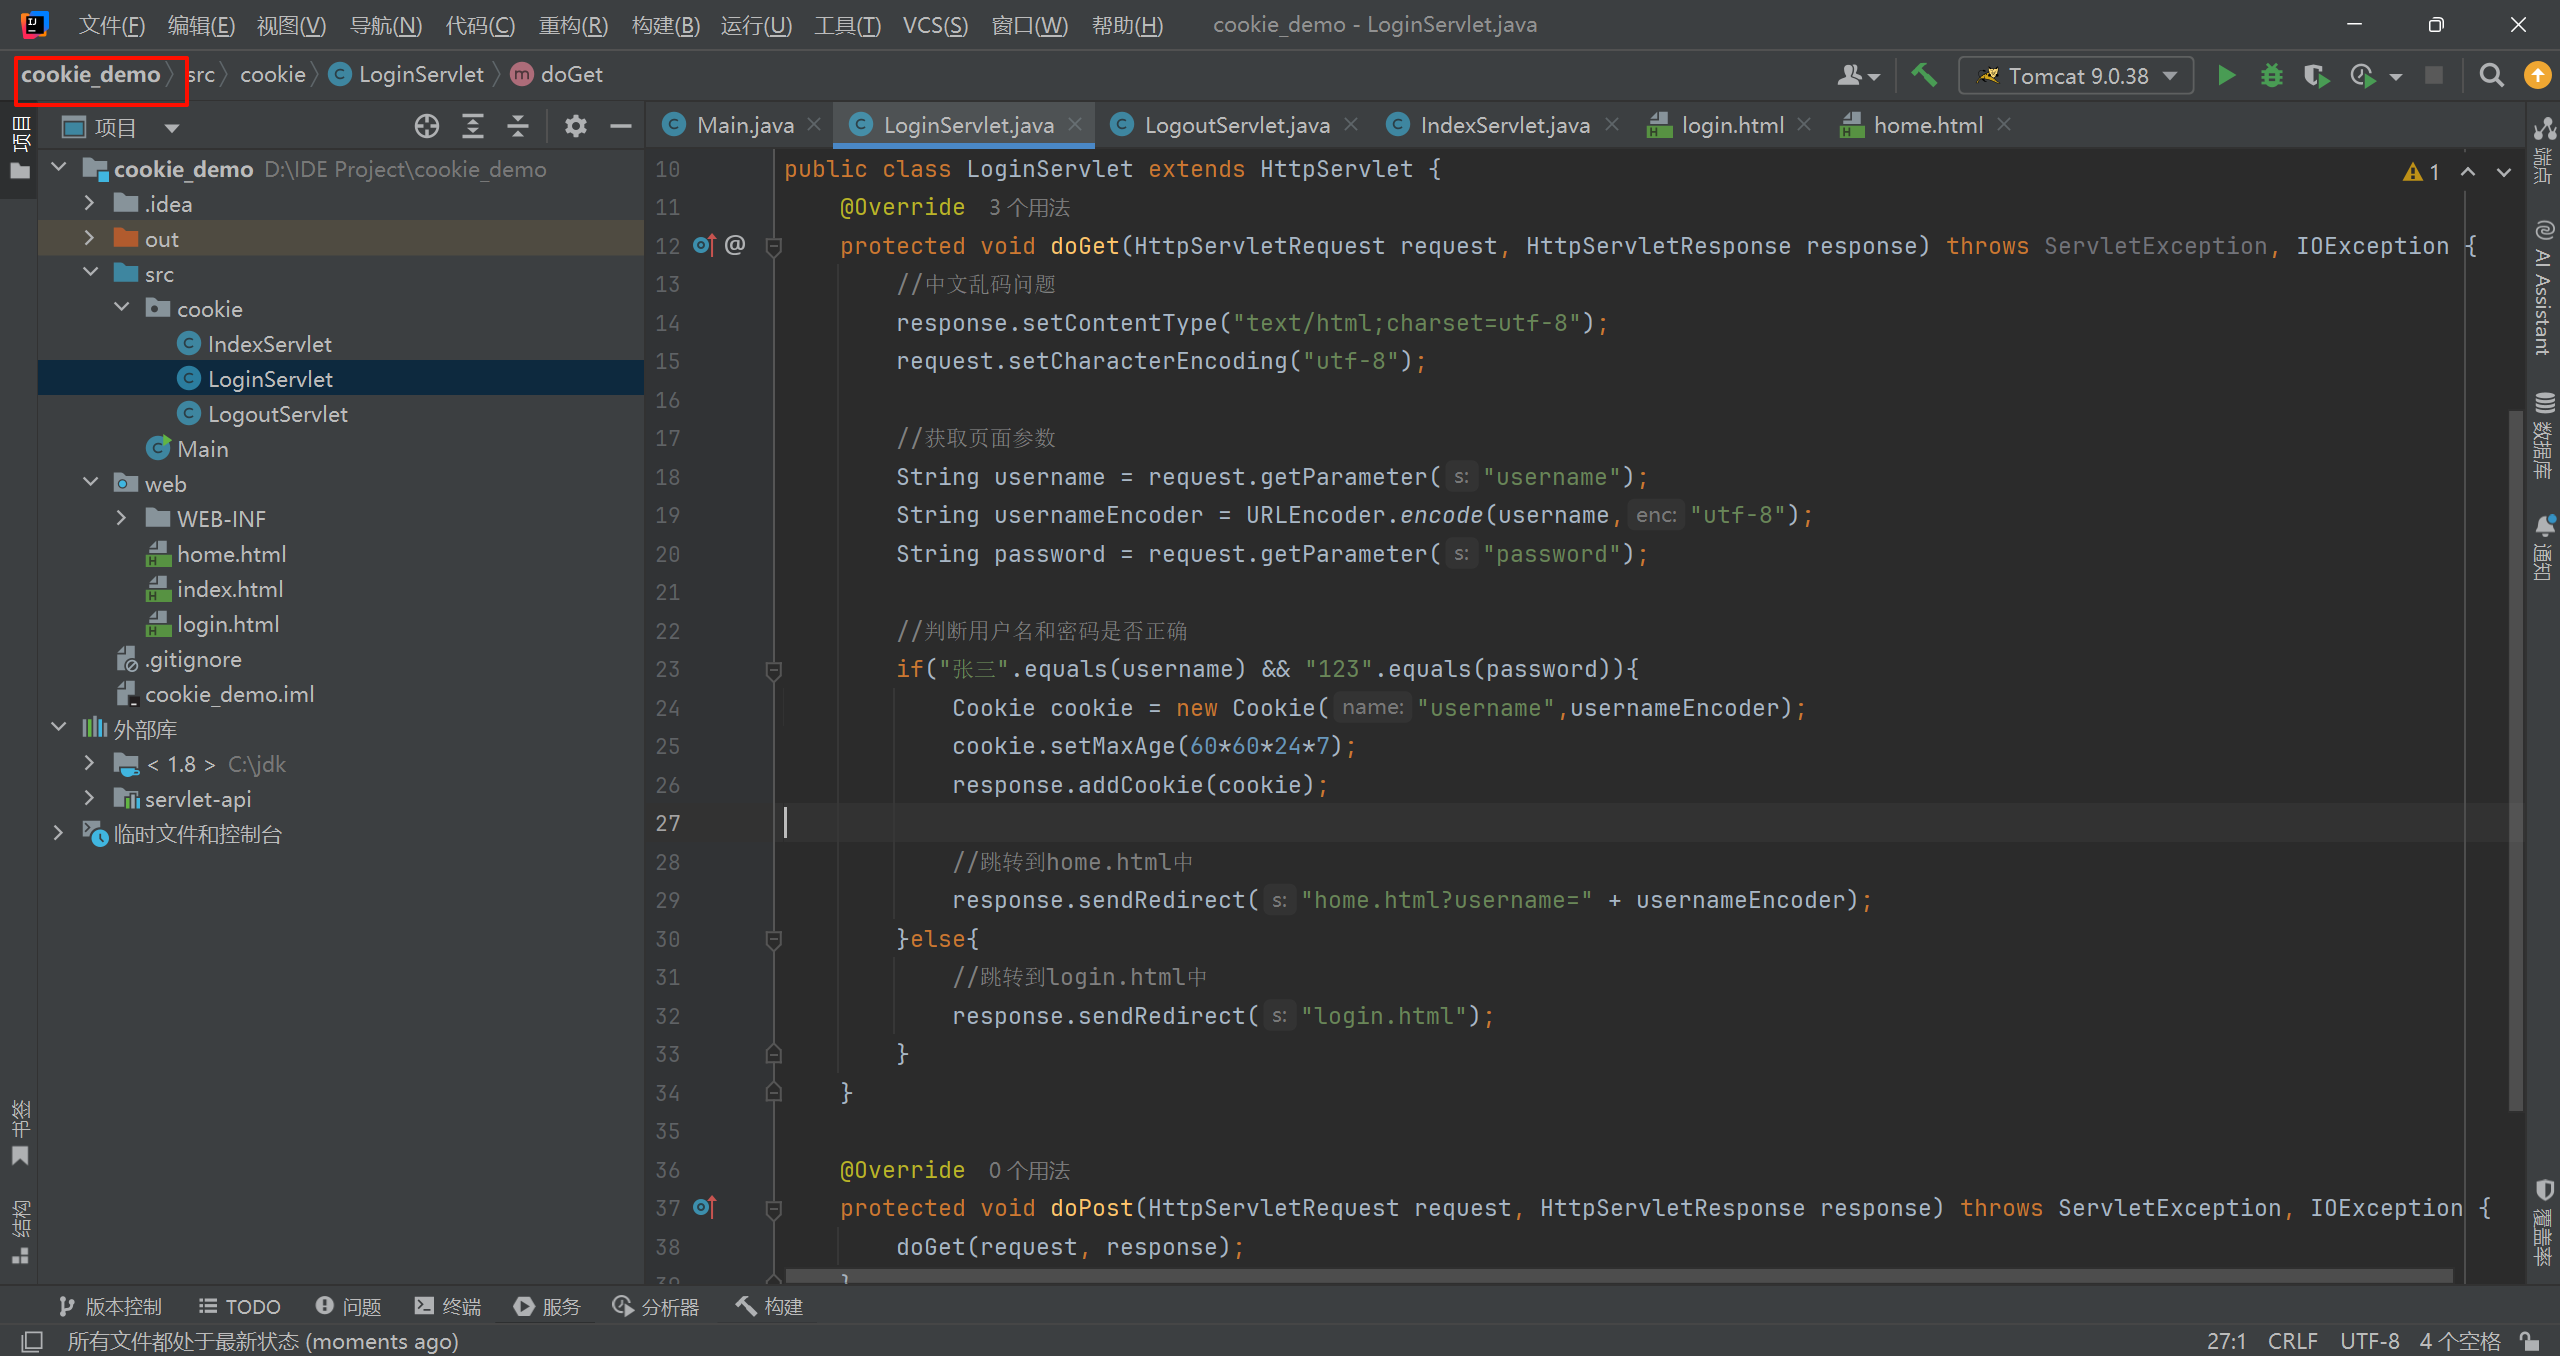The height and width of the screenshot is (1356, 2560).
Task: Toggle the read-only lock icon in status bar
Action: coord(2530,1341)
